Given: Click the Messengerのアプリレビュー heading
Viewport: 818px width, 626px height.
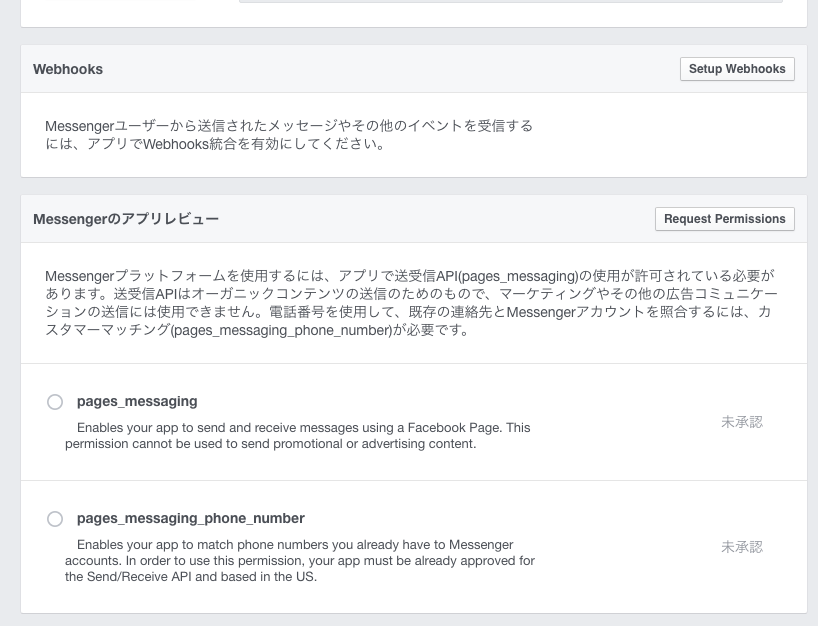Looking at the screenshot, I should pos(126,219).
